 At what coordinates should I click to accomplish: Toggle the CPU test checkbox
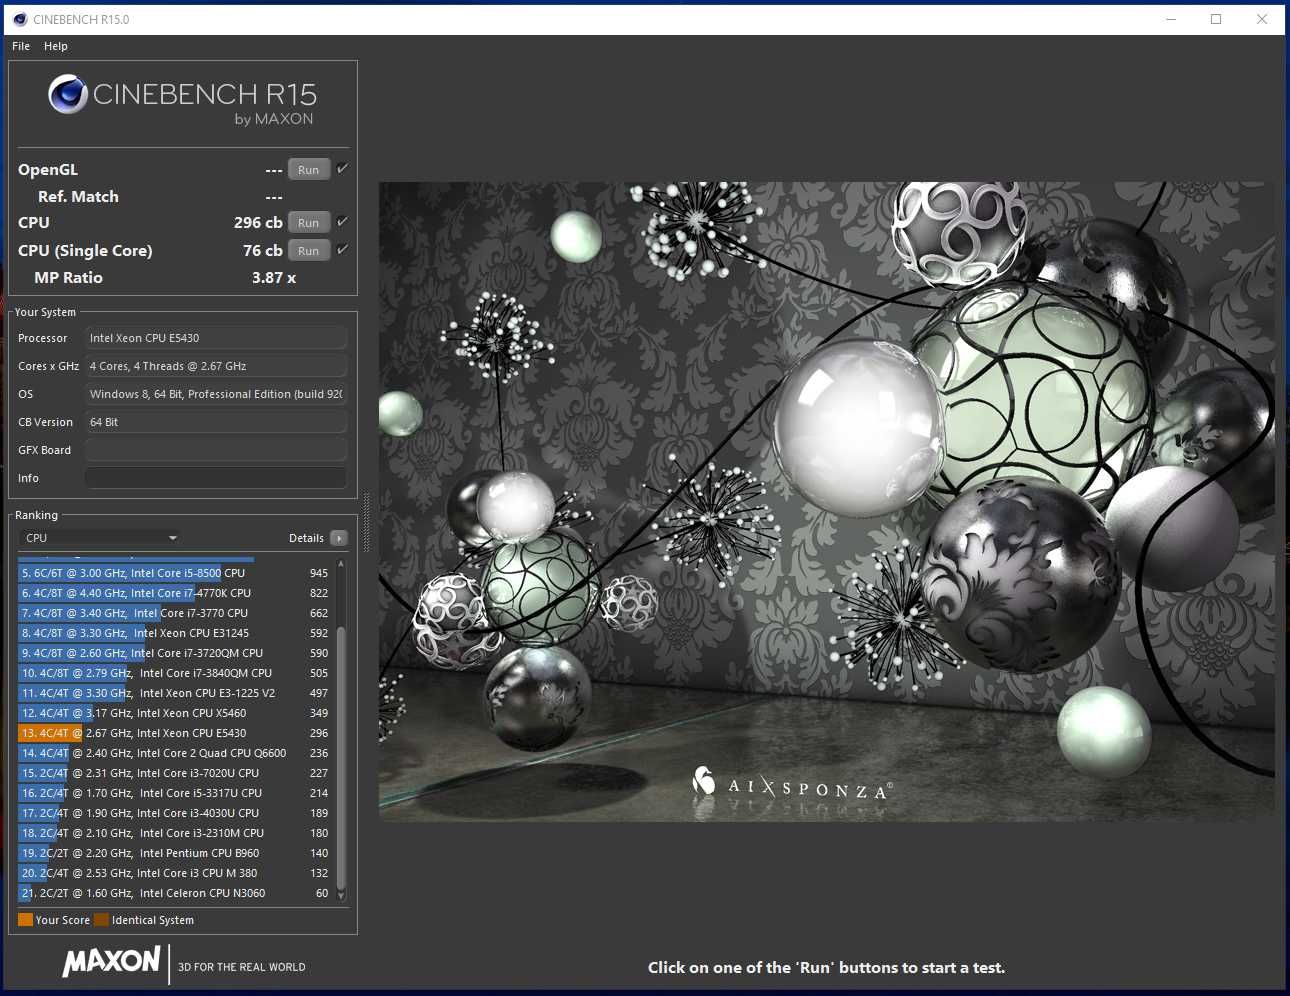342,222
